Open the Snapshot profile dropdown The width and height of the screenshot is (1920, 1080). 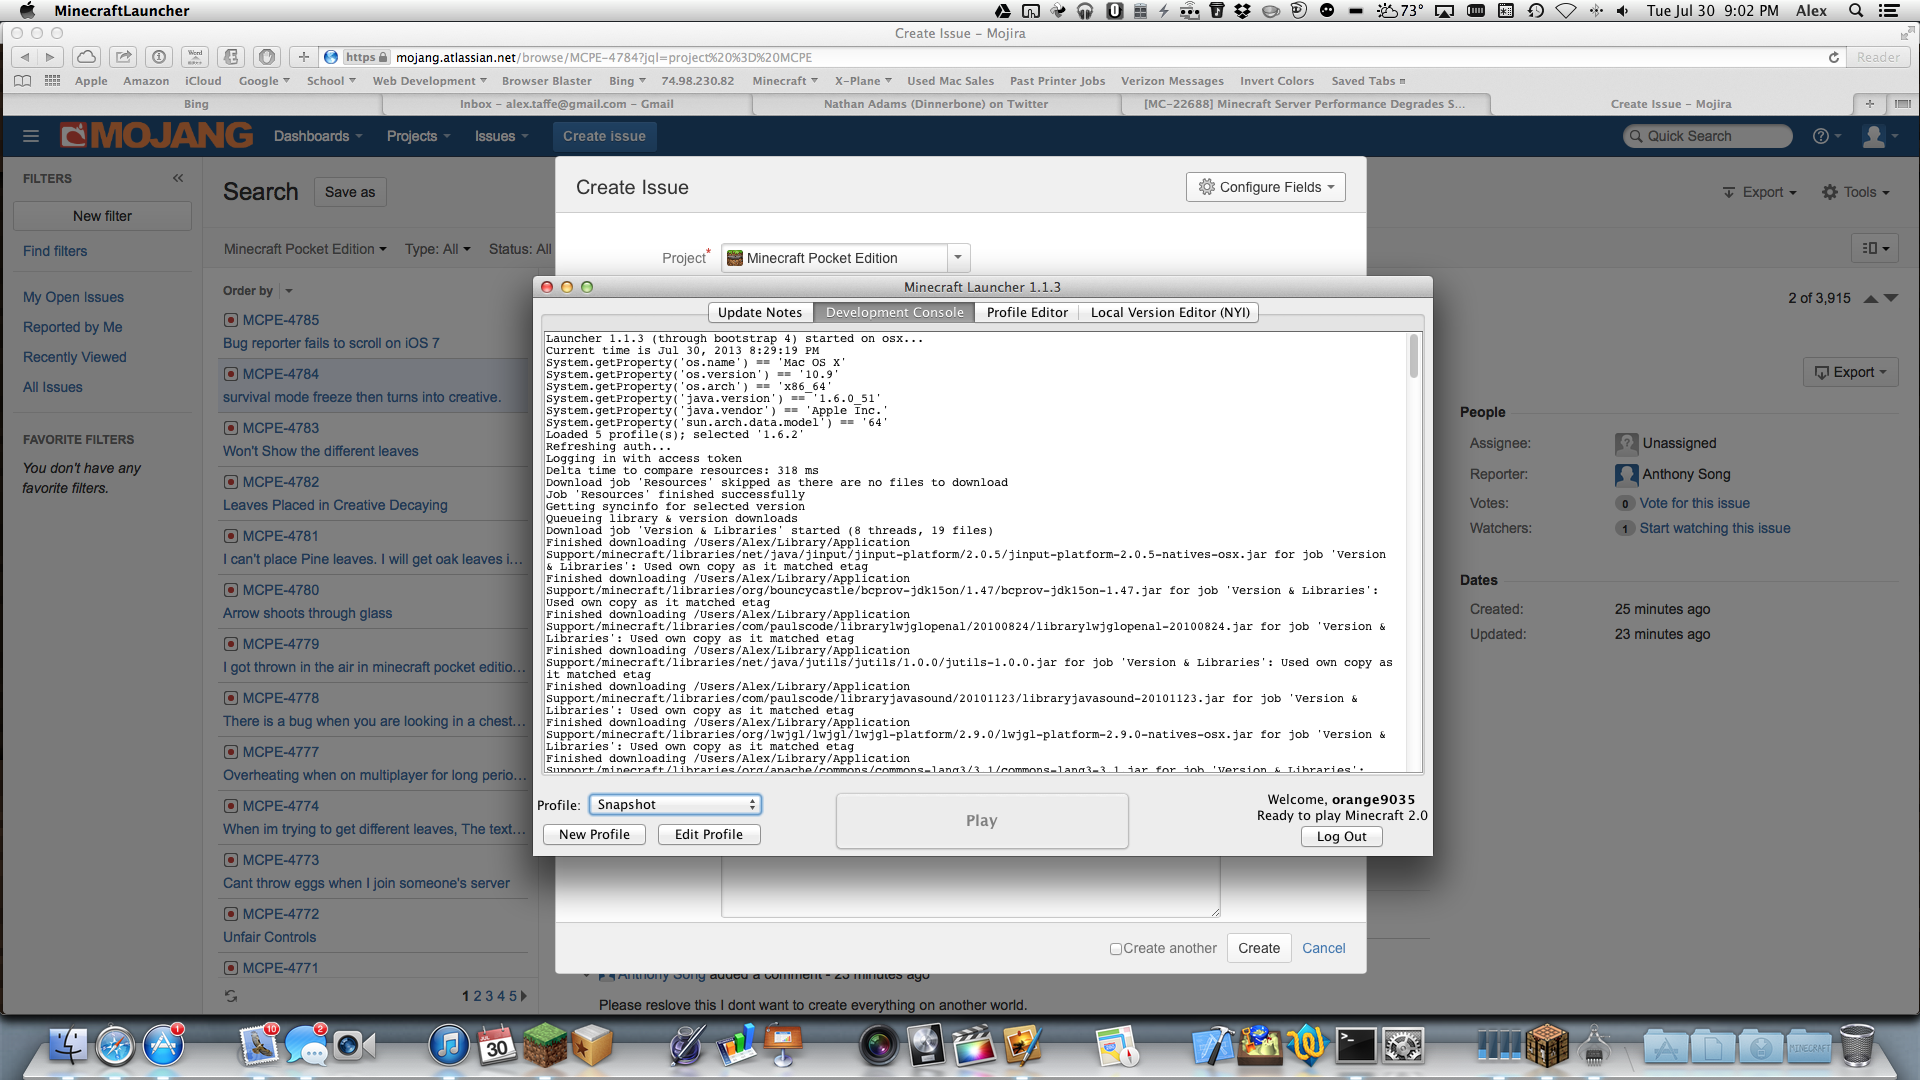tap(675, 805)
